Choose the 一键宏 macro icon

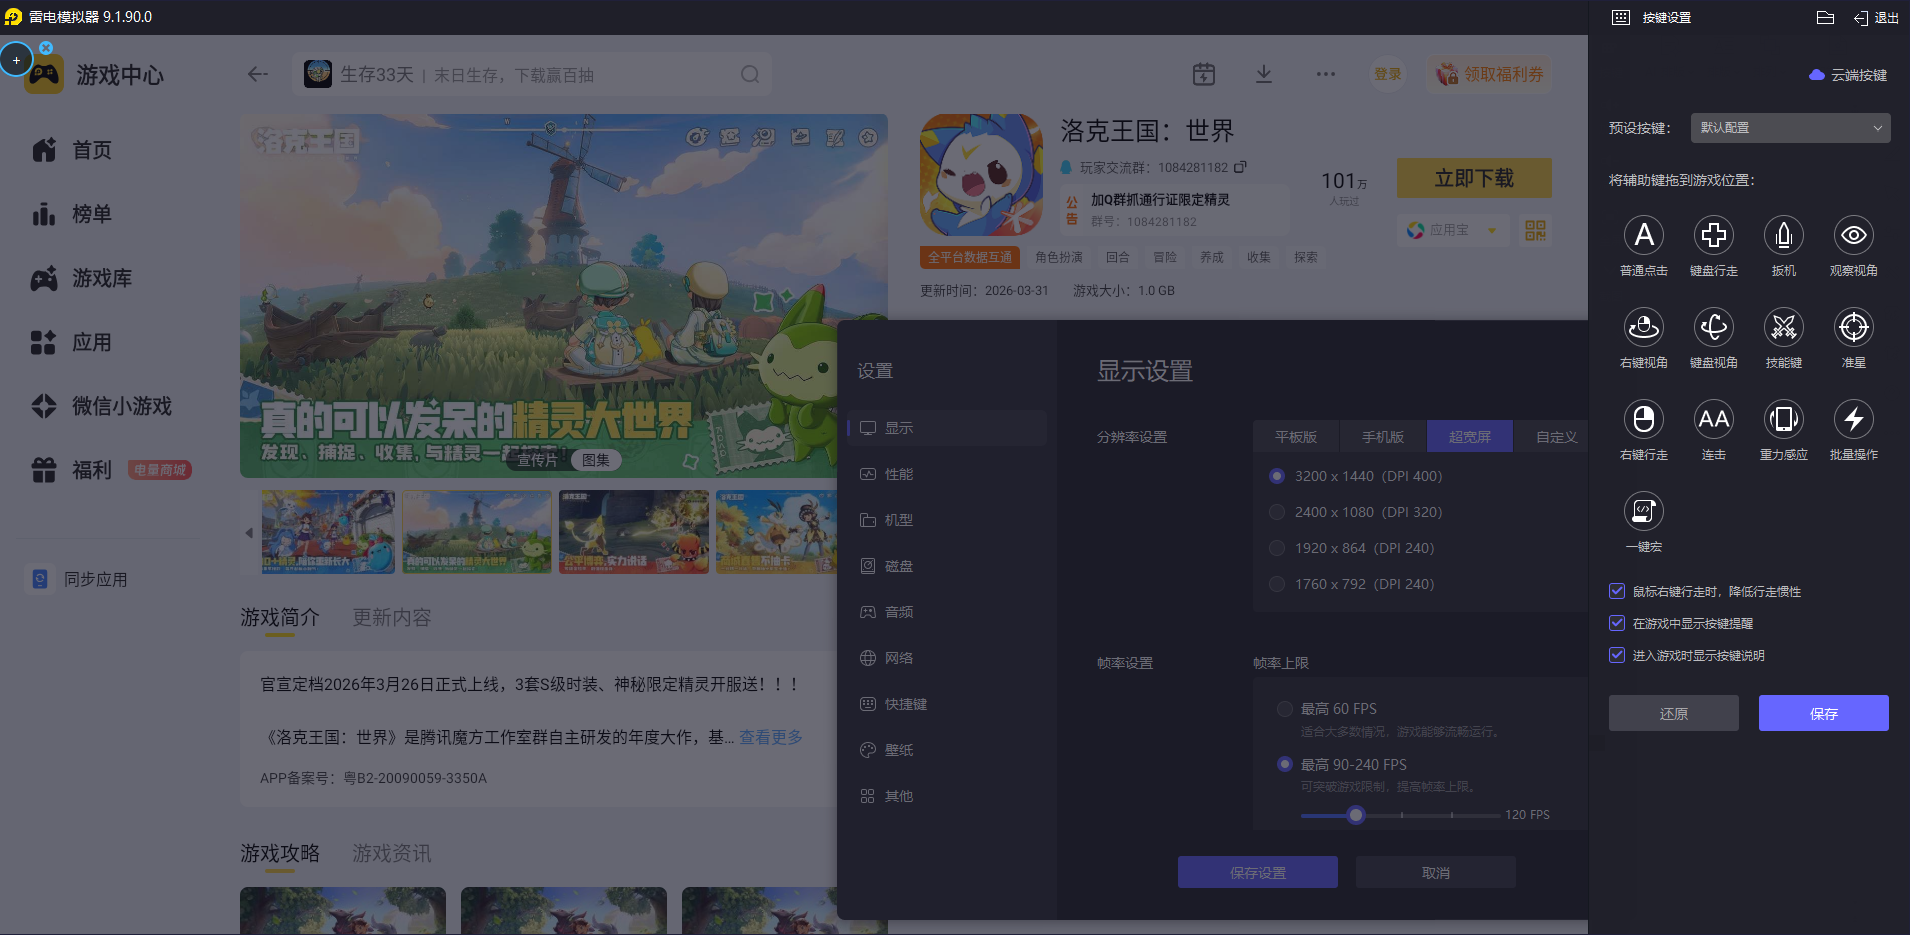click(1643, 511)
